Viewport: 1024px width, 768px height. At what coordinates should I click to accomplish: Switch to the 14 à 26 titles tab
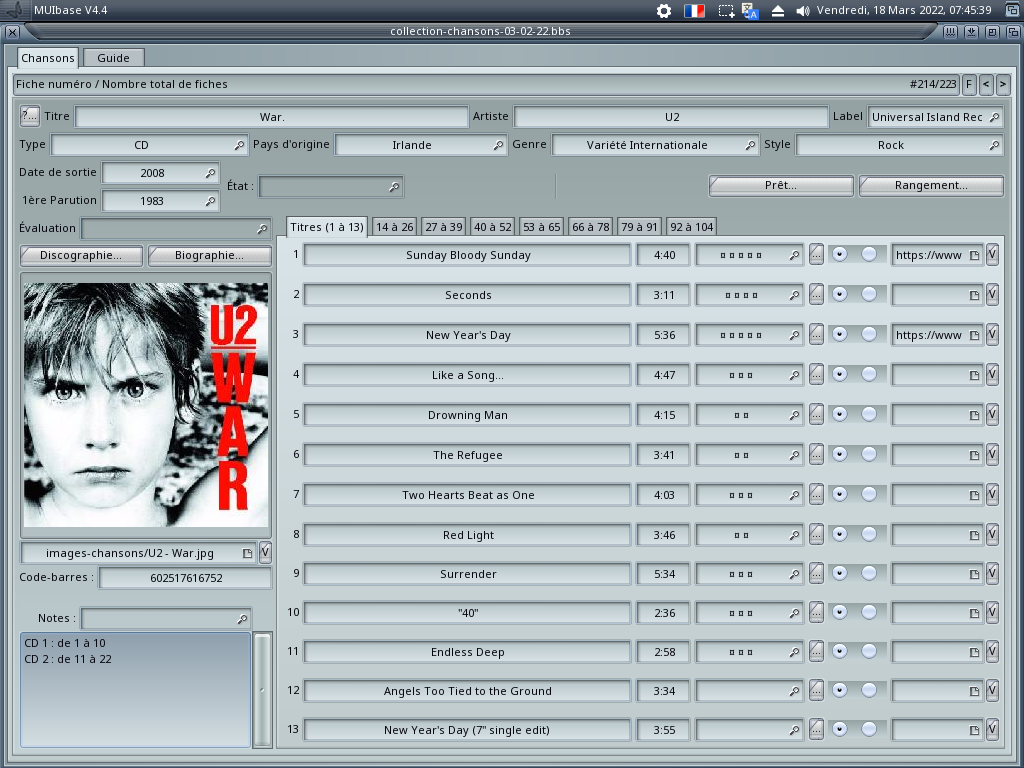pyautogui.click(x=394, y=227)
